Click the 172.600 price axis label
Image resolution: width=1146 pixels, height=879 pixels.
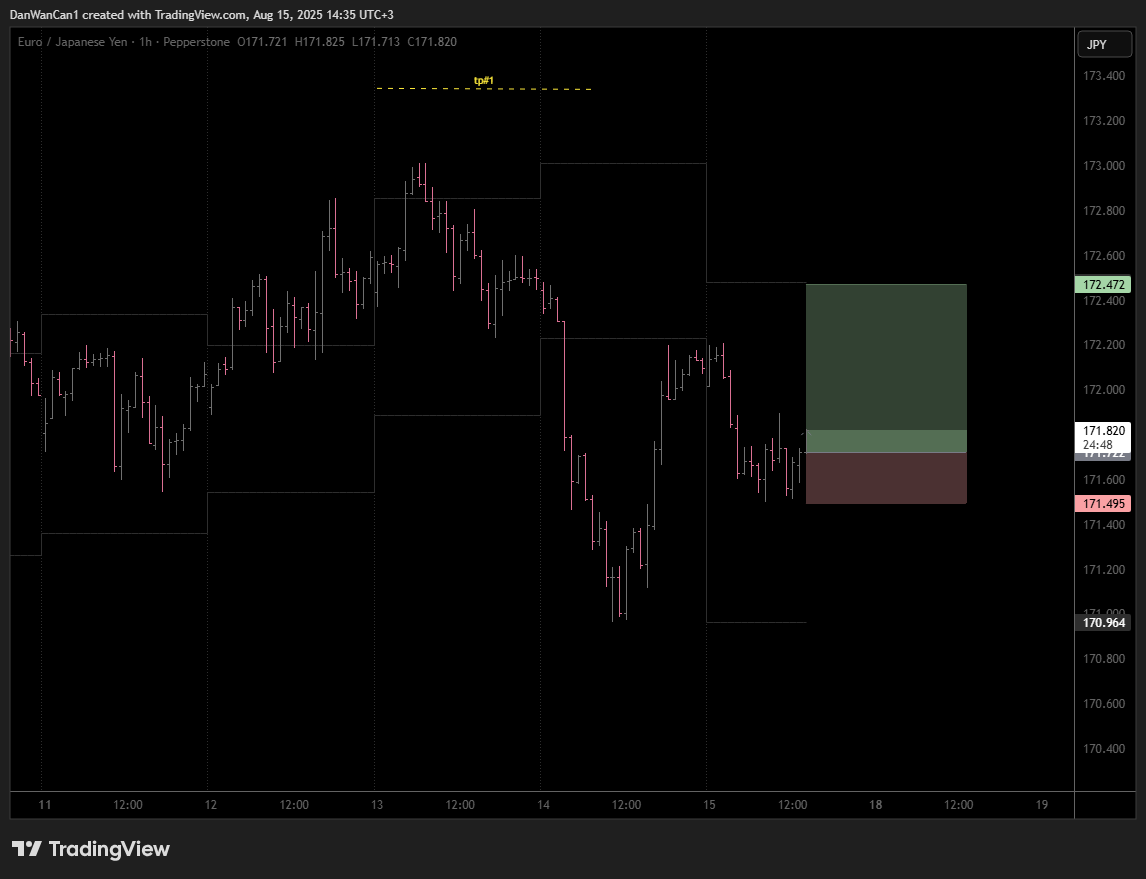click(1104, 256)
